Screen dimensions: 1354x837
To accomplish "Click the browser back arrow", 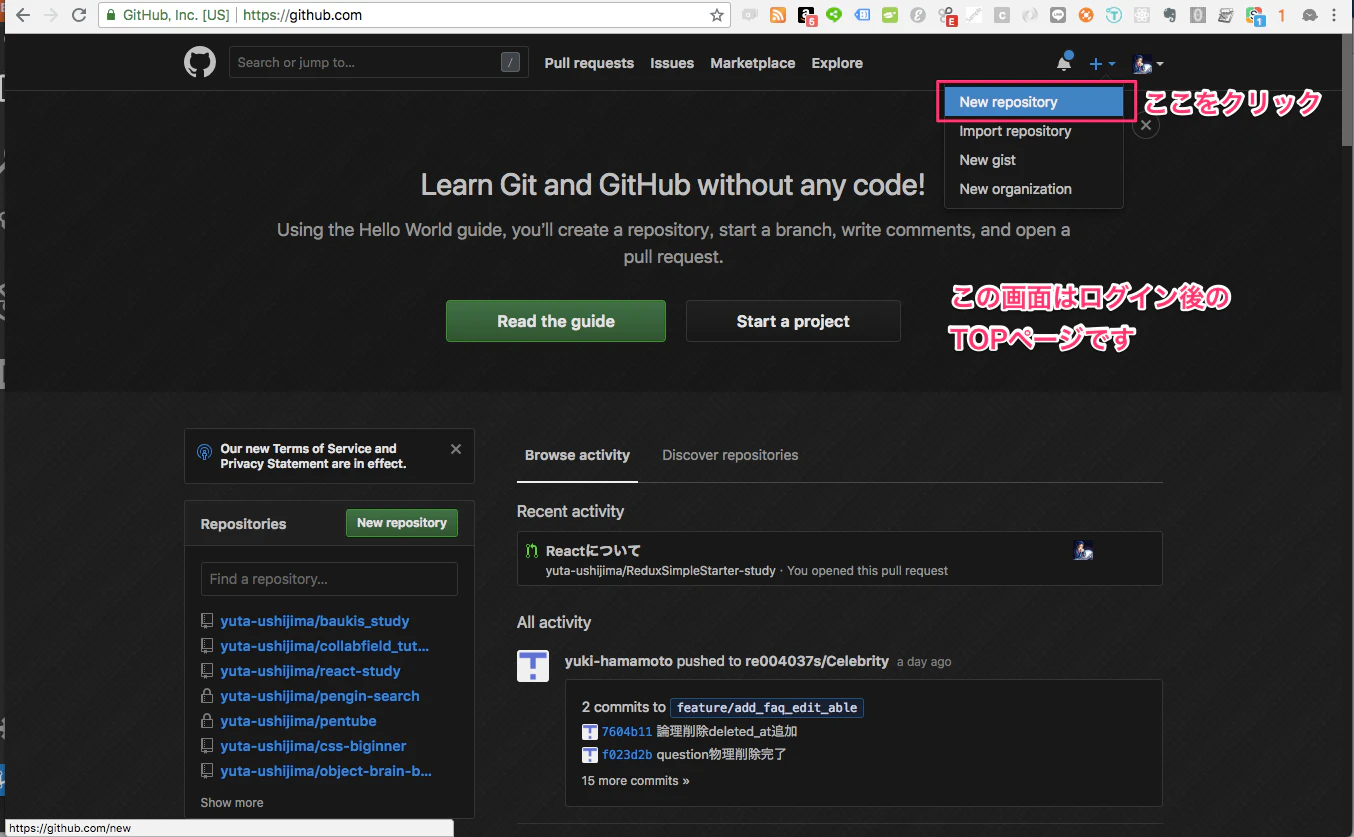I will [x=22, y=14].
